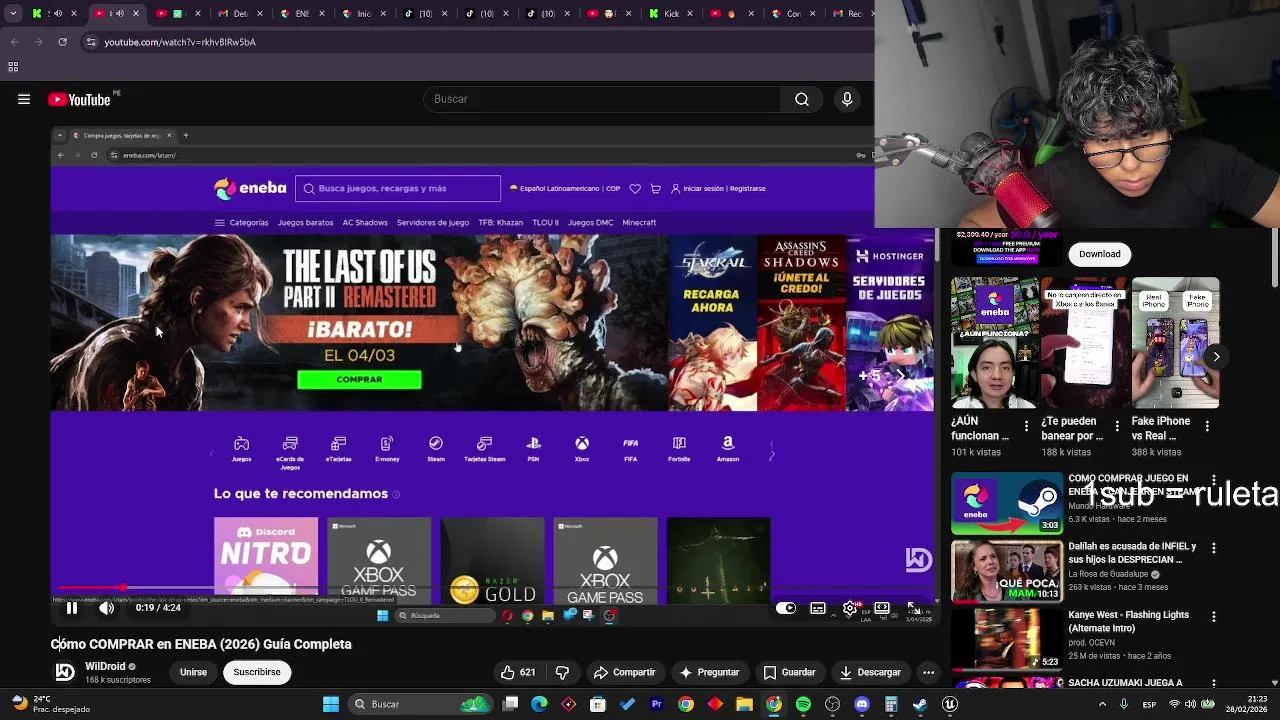
Task: Show next Shorts with right arrow
Action: pos(1216,356)
